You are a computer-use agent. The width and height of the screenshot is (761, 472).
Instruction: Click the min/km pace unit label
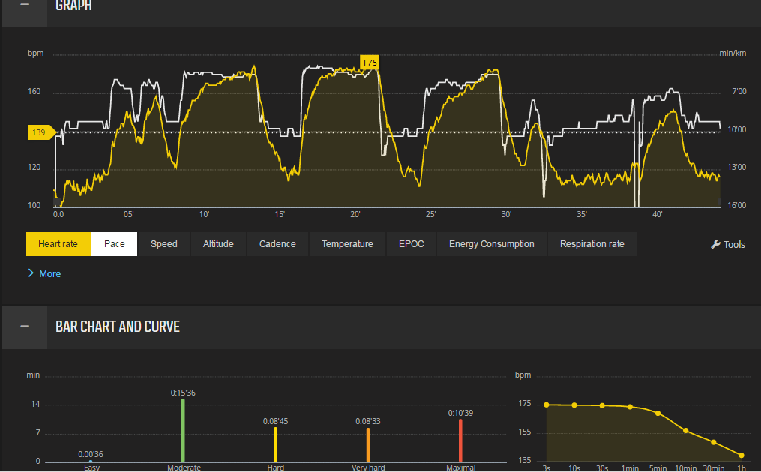(732, 53)
